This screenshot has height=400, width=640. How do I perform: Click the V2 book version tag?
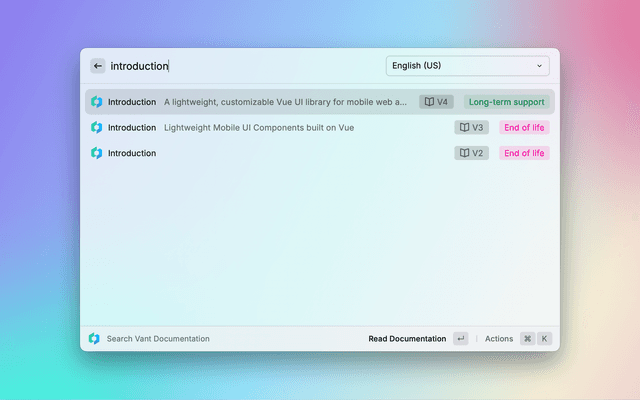tap(471, 154)
